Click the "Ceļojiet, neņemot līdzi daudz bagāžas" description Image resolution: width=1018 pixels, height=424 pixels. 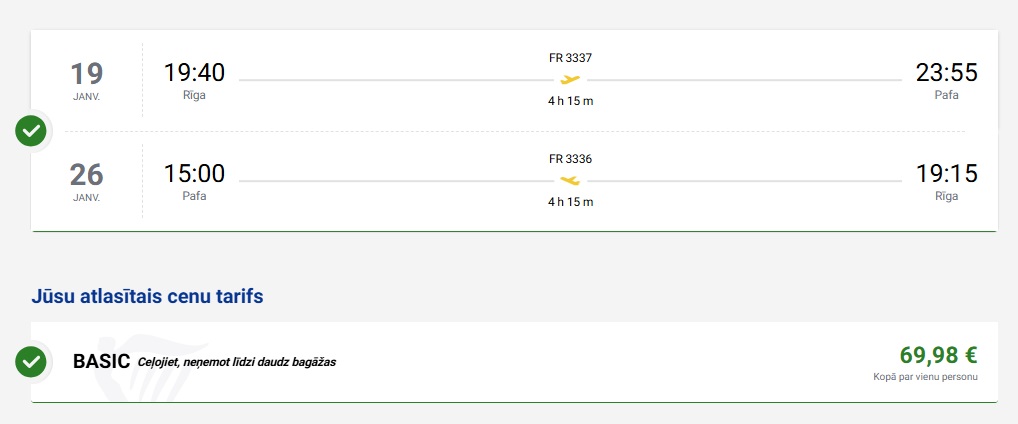(x=236, y=362)
